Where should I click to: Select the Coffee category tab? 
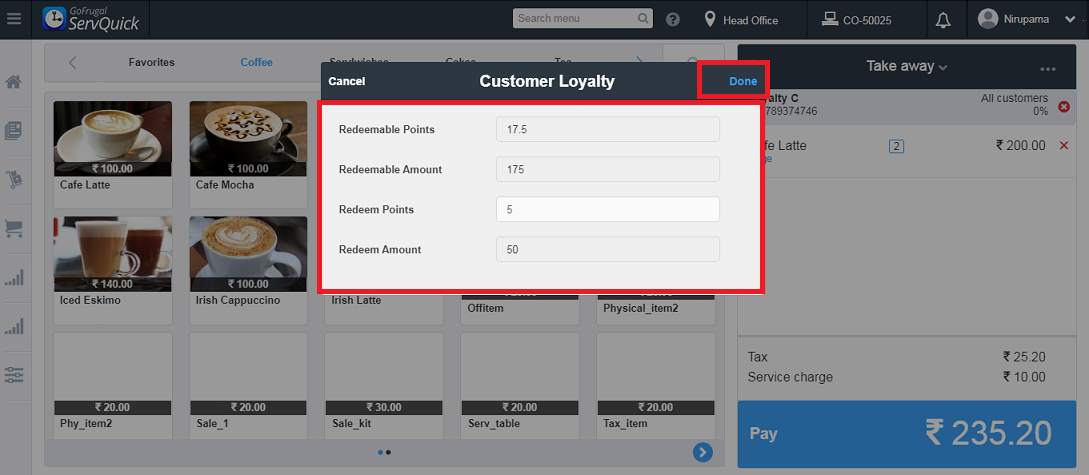pyautogui.click(x=256, y=62)
